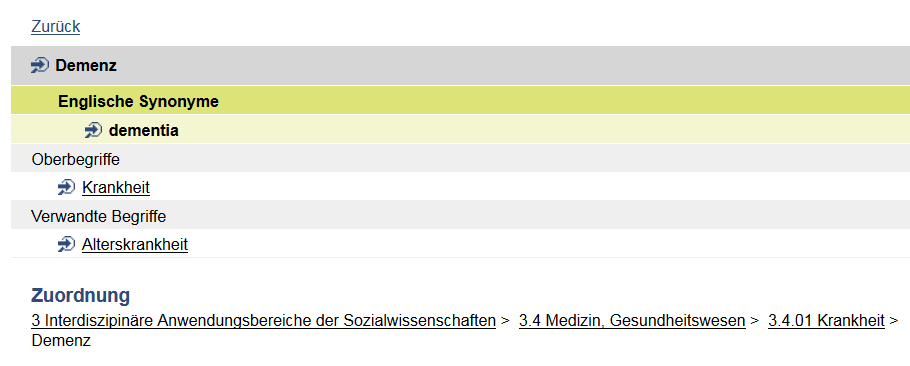The width and height of the screenshot is (910, 366).
Task: Click the Englische Synonyme header row
Action: (460, 101)
